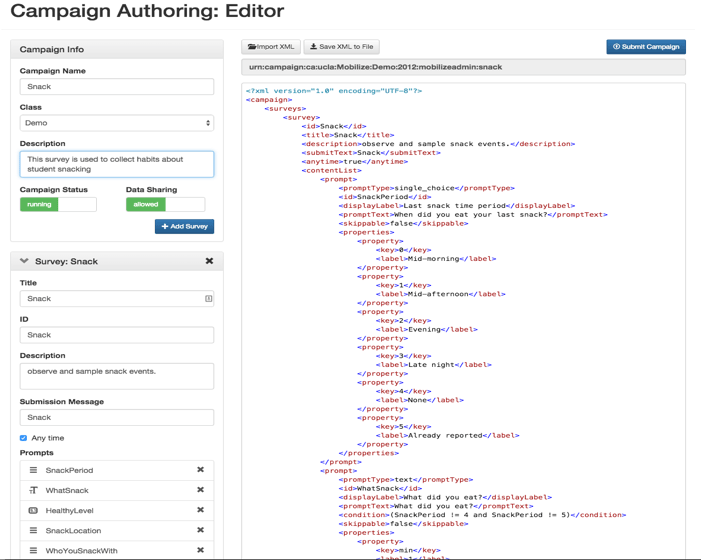Remove the SnackLocation prompt
Viewport: 701px width, 560px height.
(200, 530)
